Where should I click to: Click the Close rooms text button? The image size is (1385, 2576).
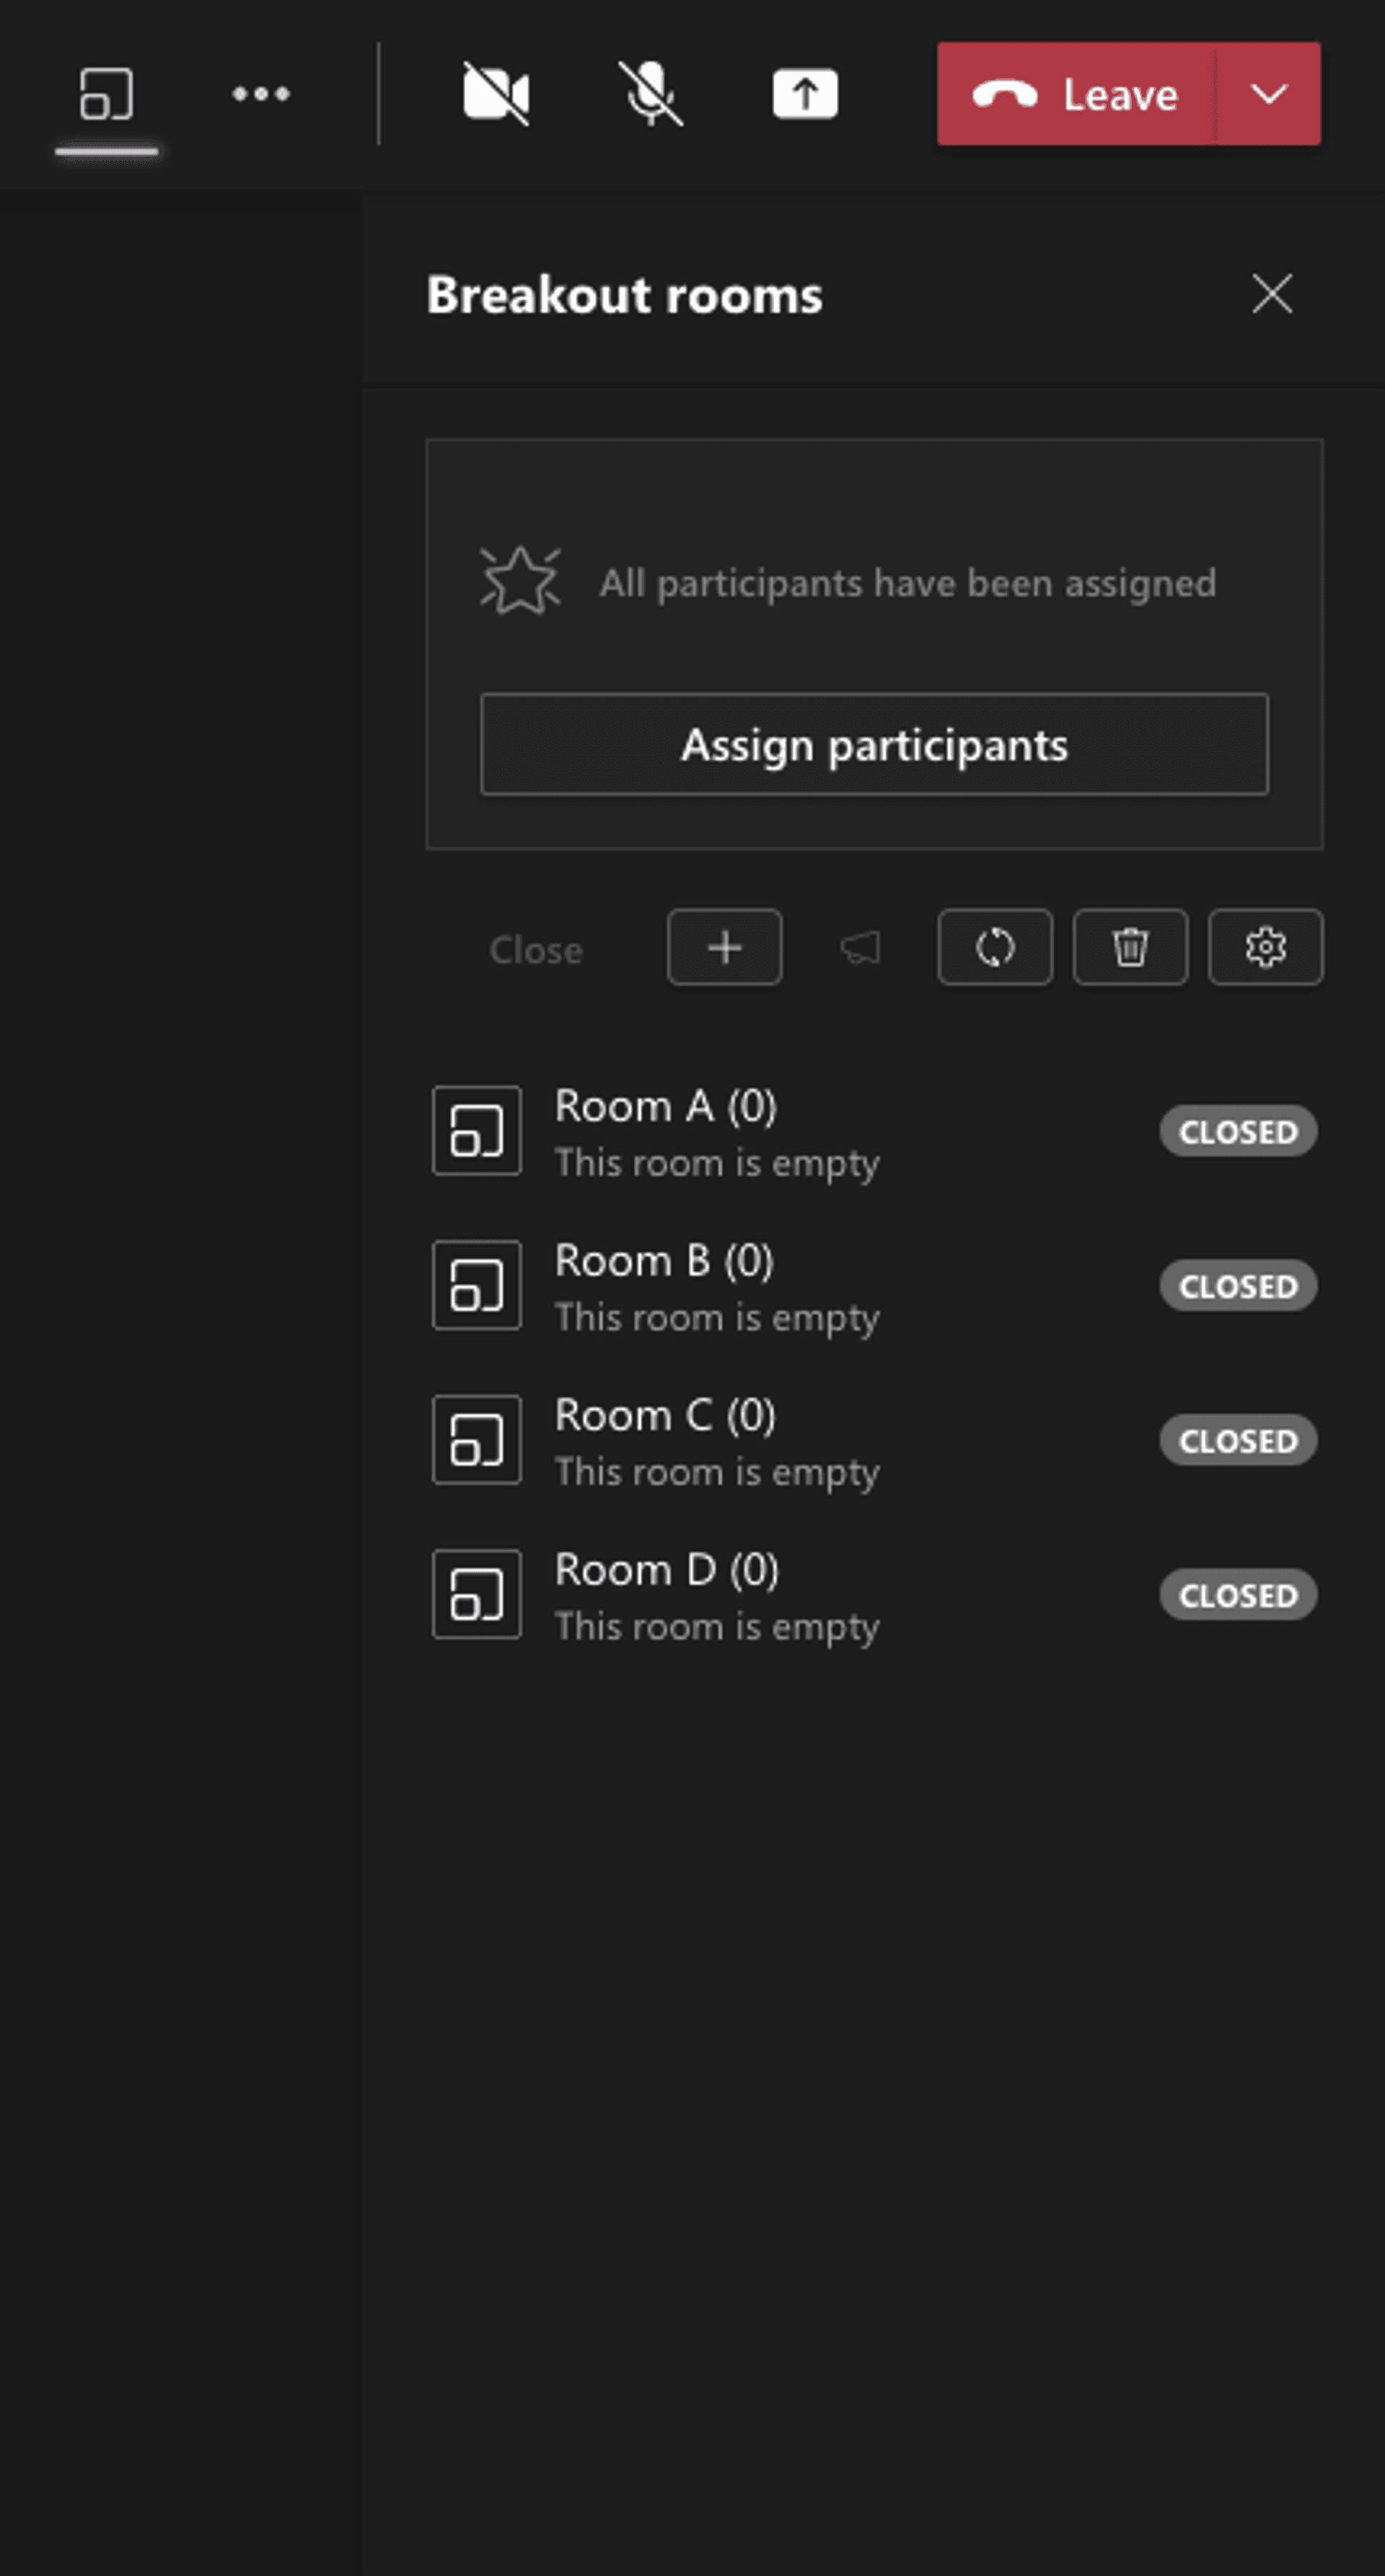[x=536, y=950]
